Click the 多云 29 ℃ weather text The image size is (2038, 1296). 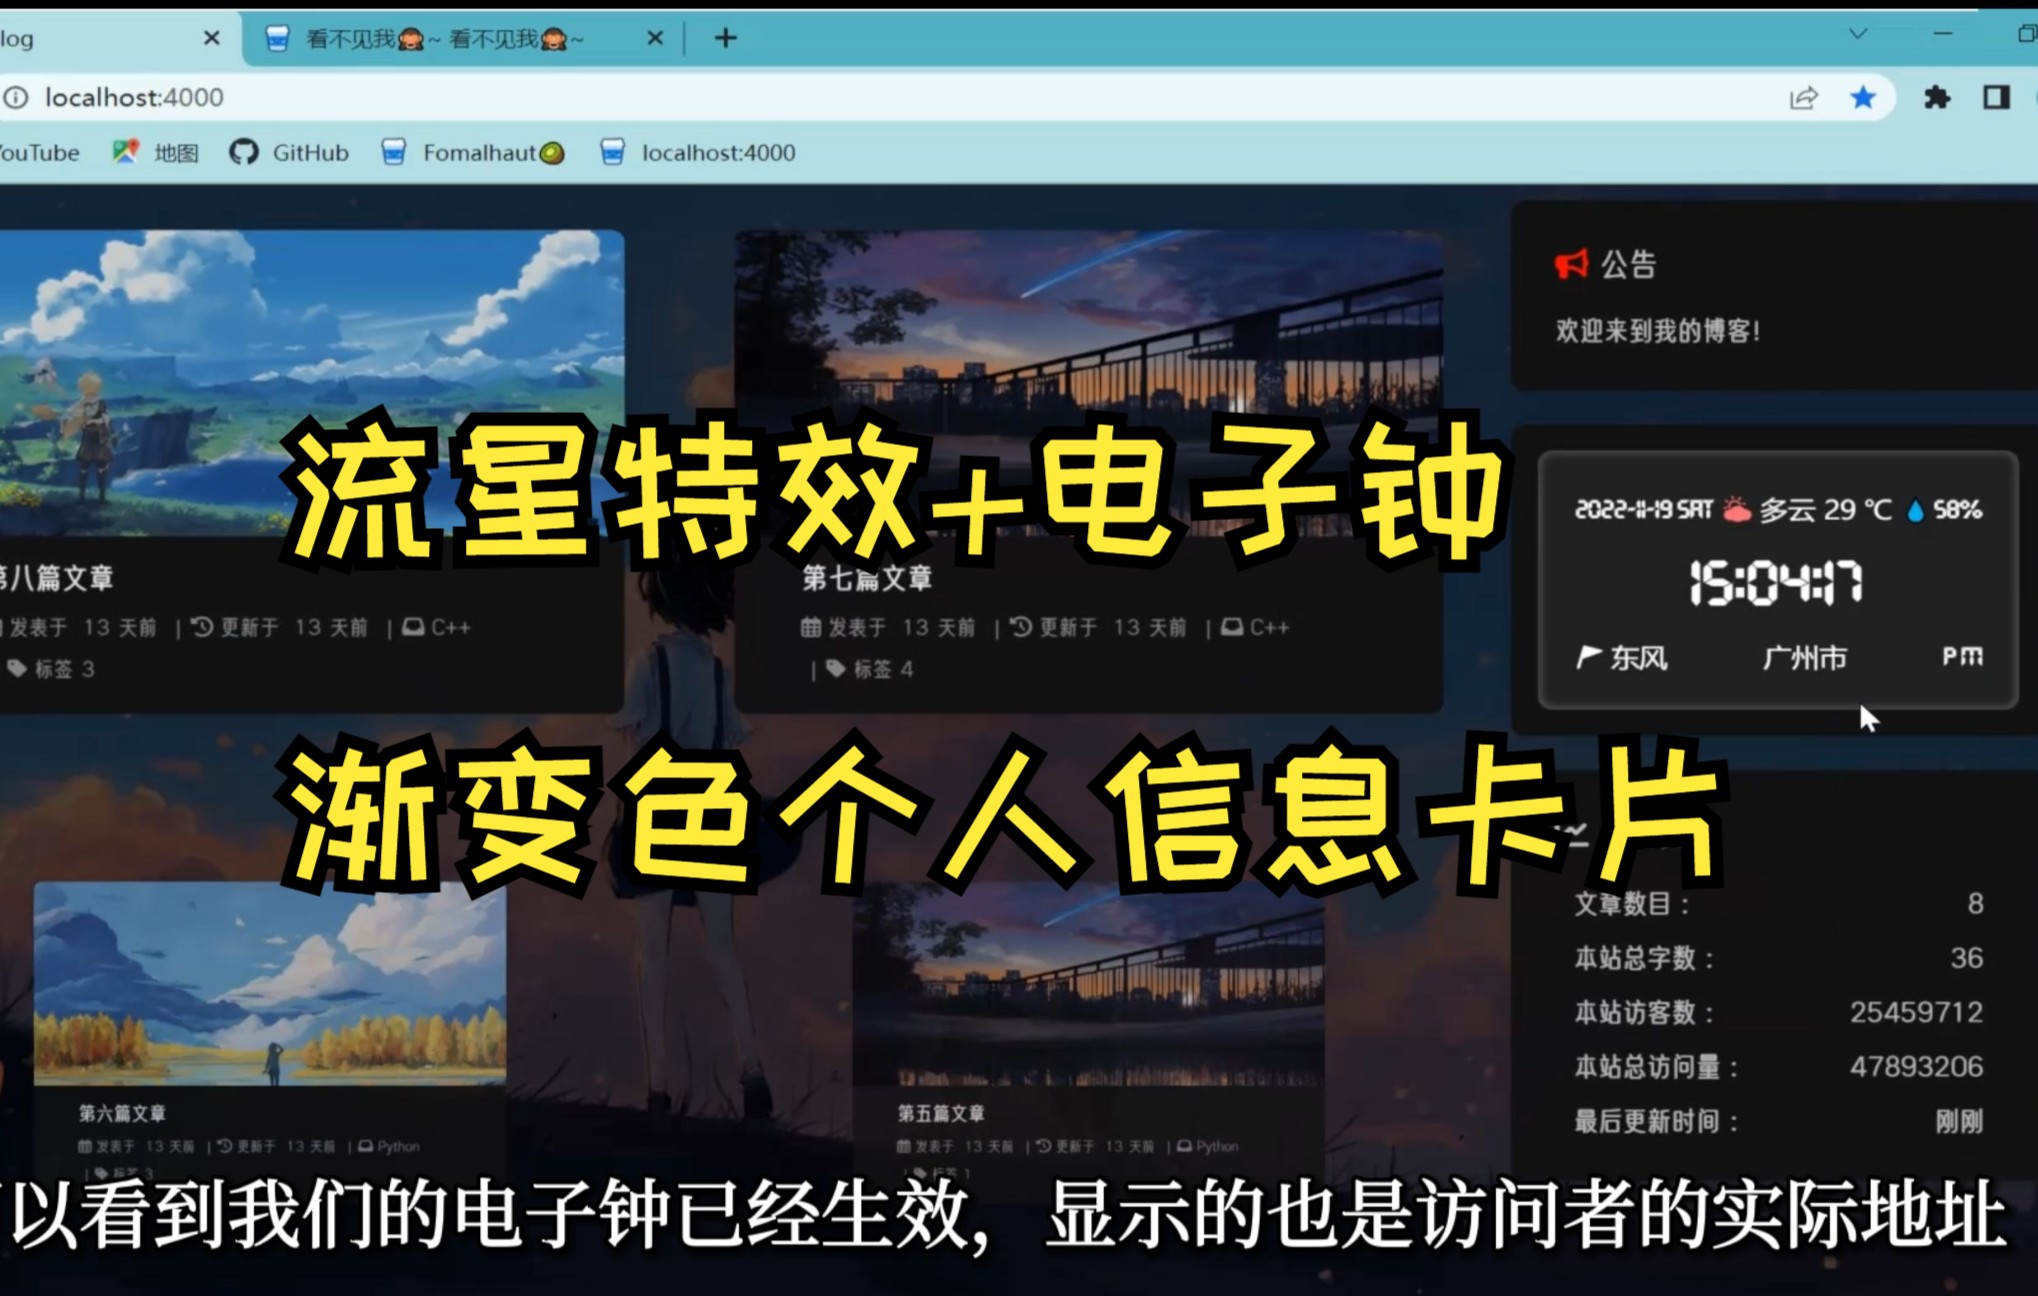click(1826, 510)
